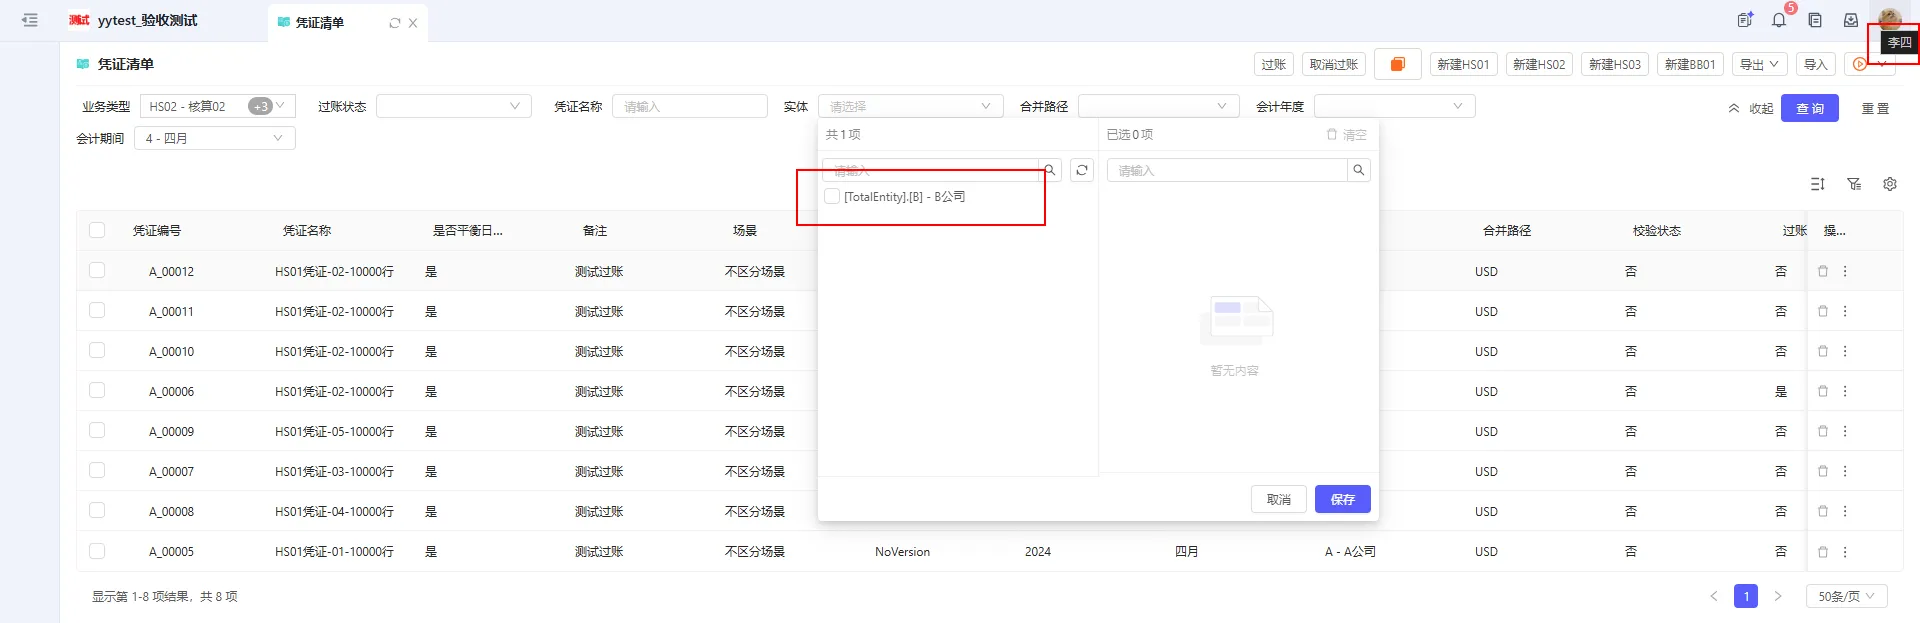Collapse the left sidebar menu icon

click(x=30, y=20)
